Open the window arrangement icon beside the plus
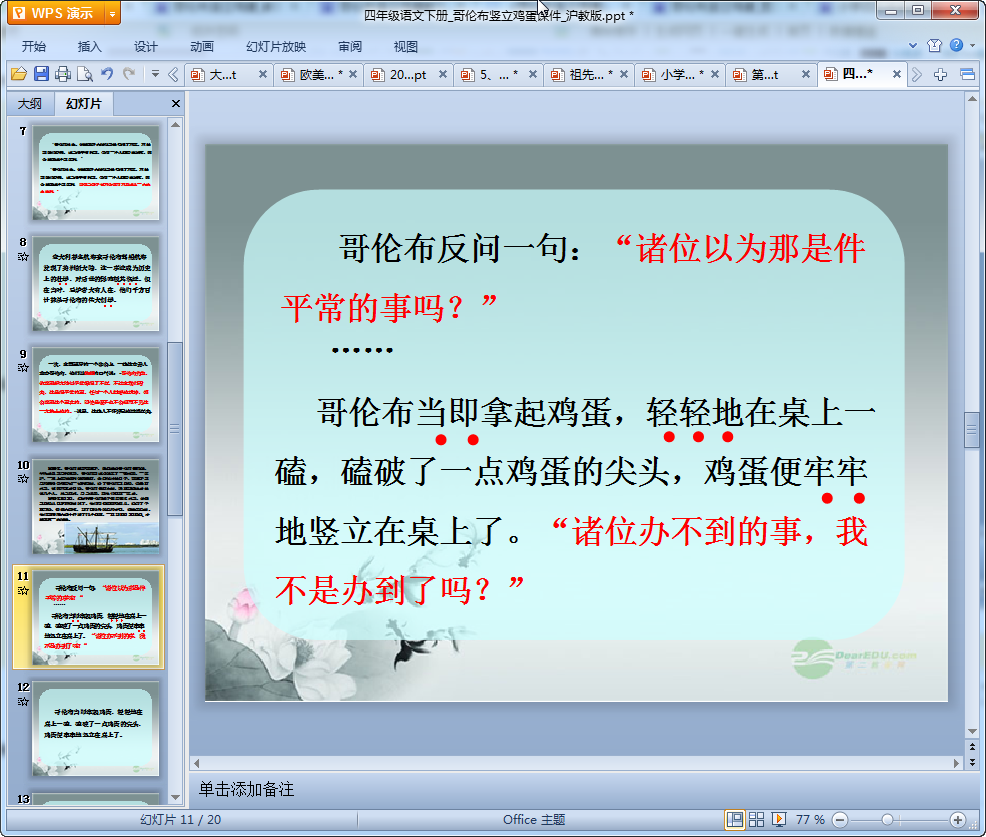Screen dimensions: 986x837 pyautogui.click(x=968, y=75)
